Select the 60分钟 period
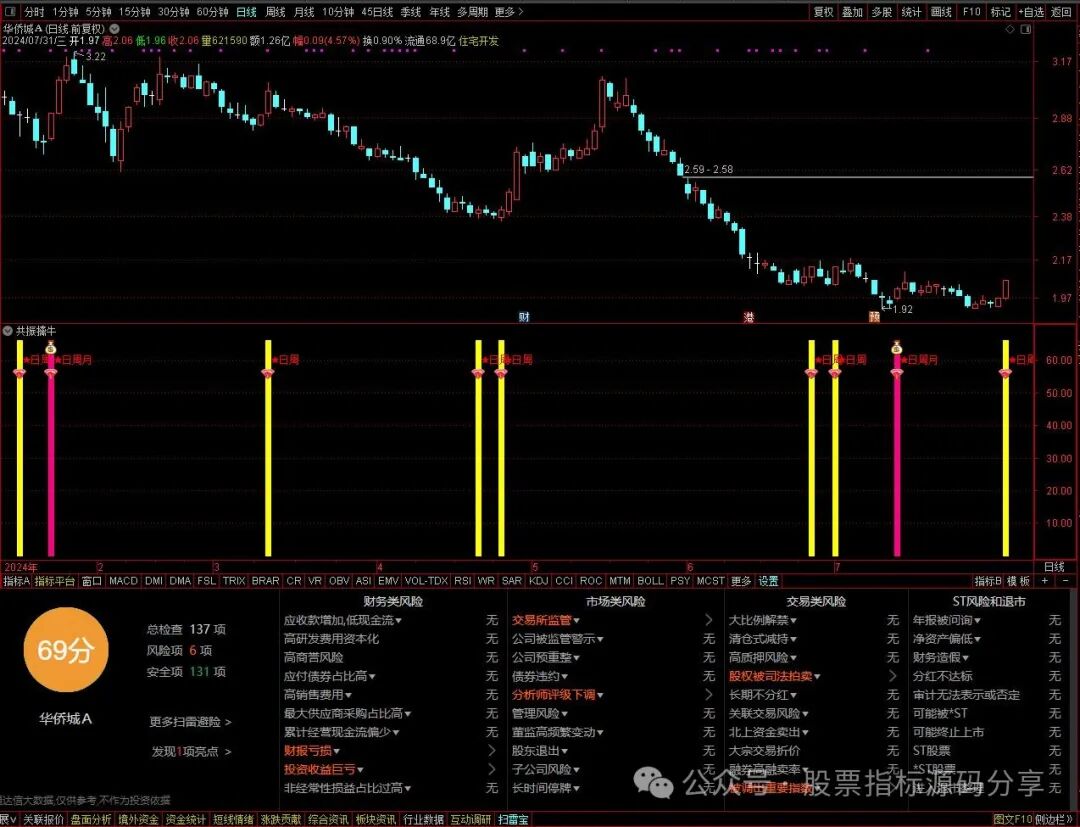The image size is (1080, 827). pos(212,12)
